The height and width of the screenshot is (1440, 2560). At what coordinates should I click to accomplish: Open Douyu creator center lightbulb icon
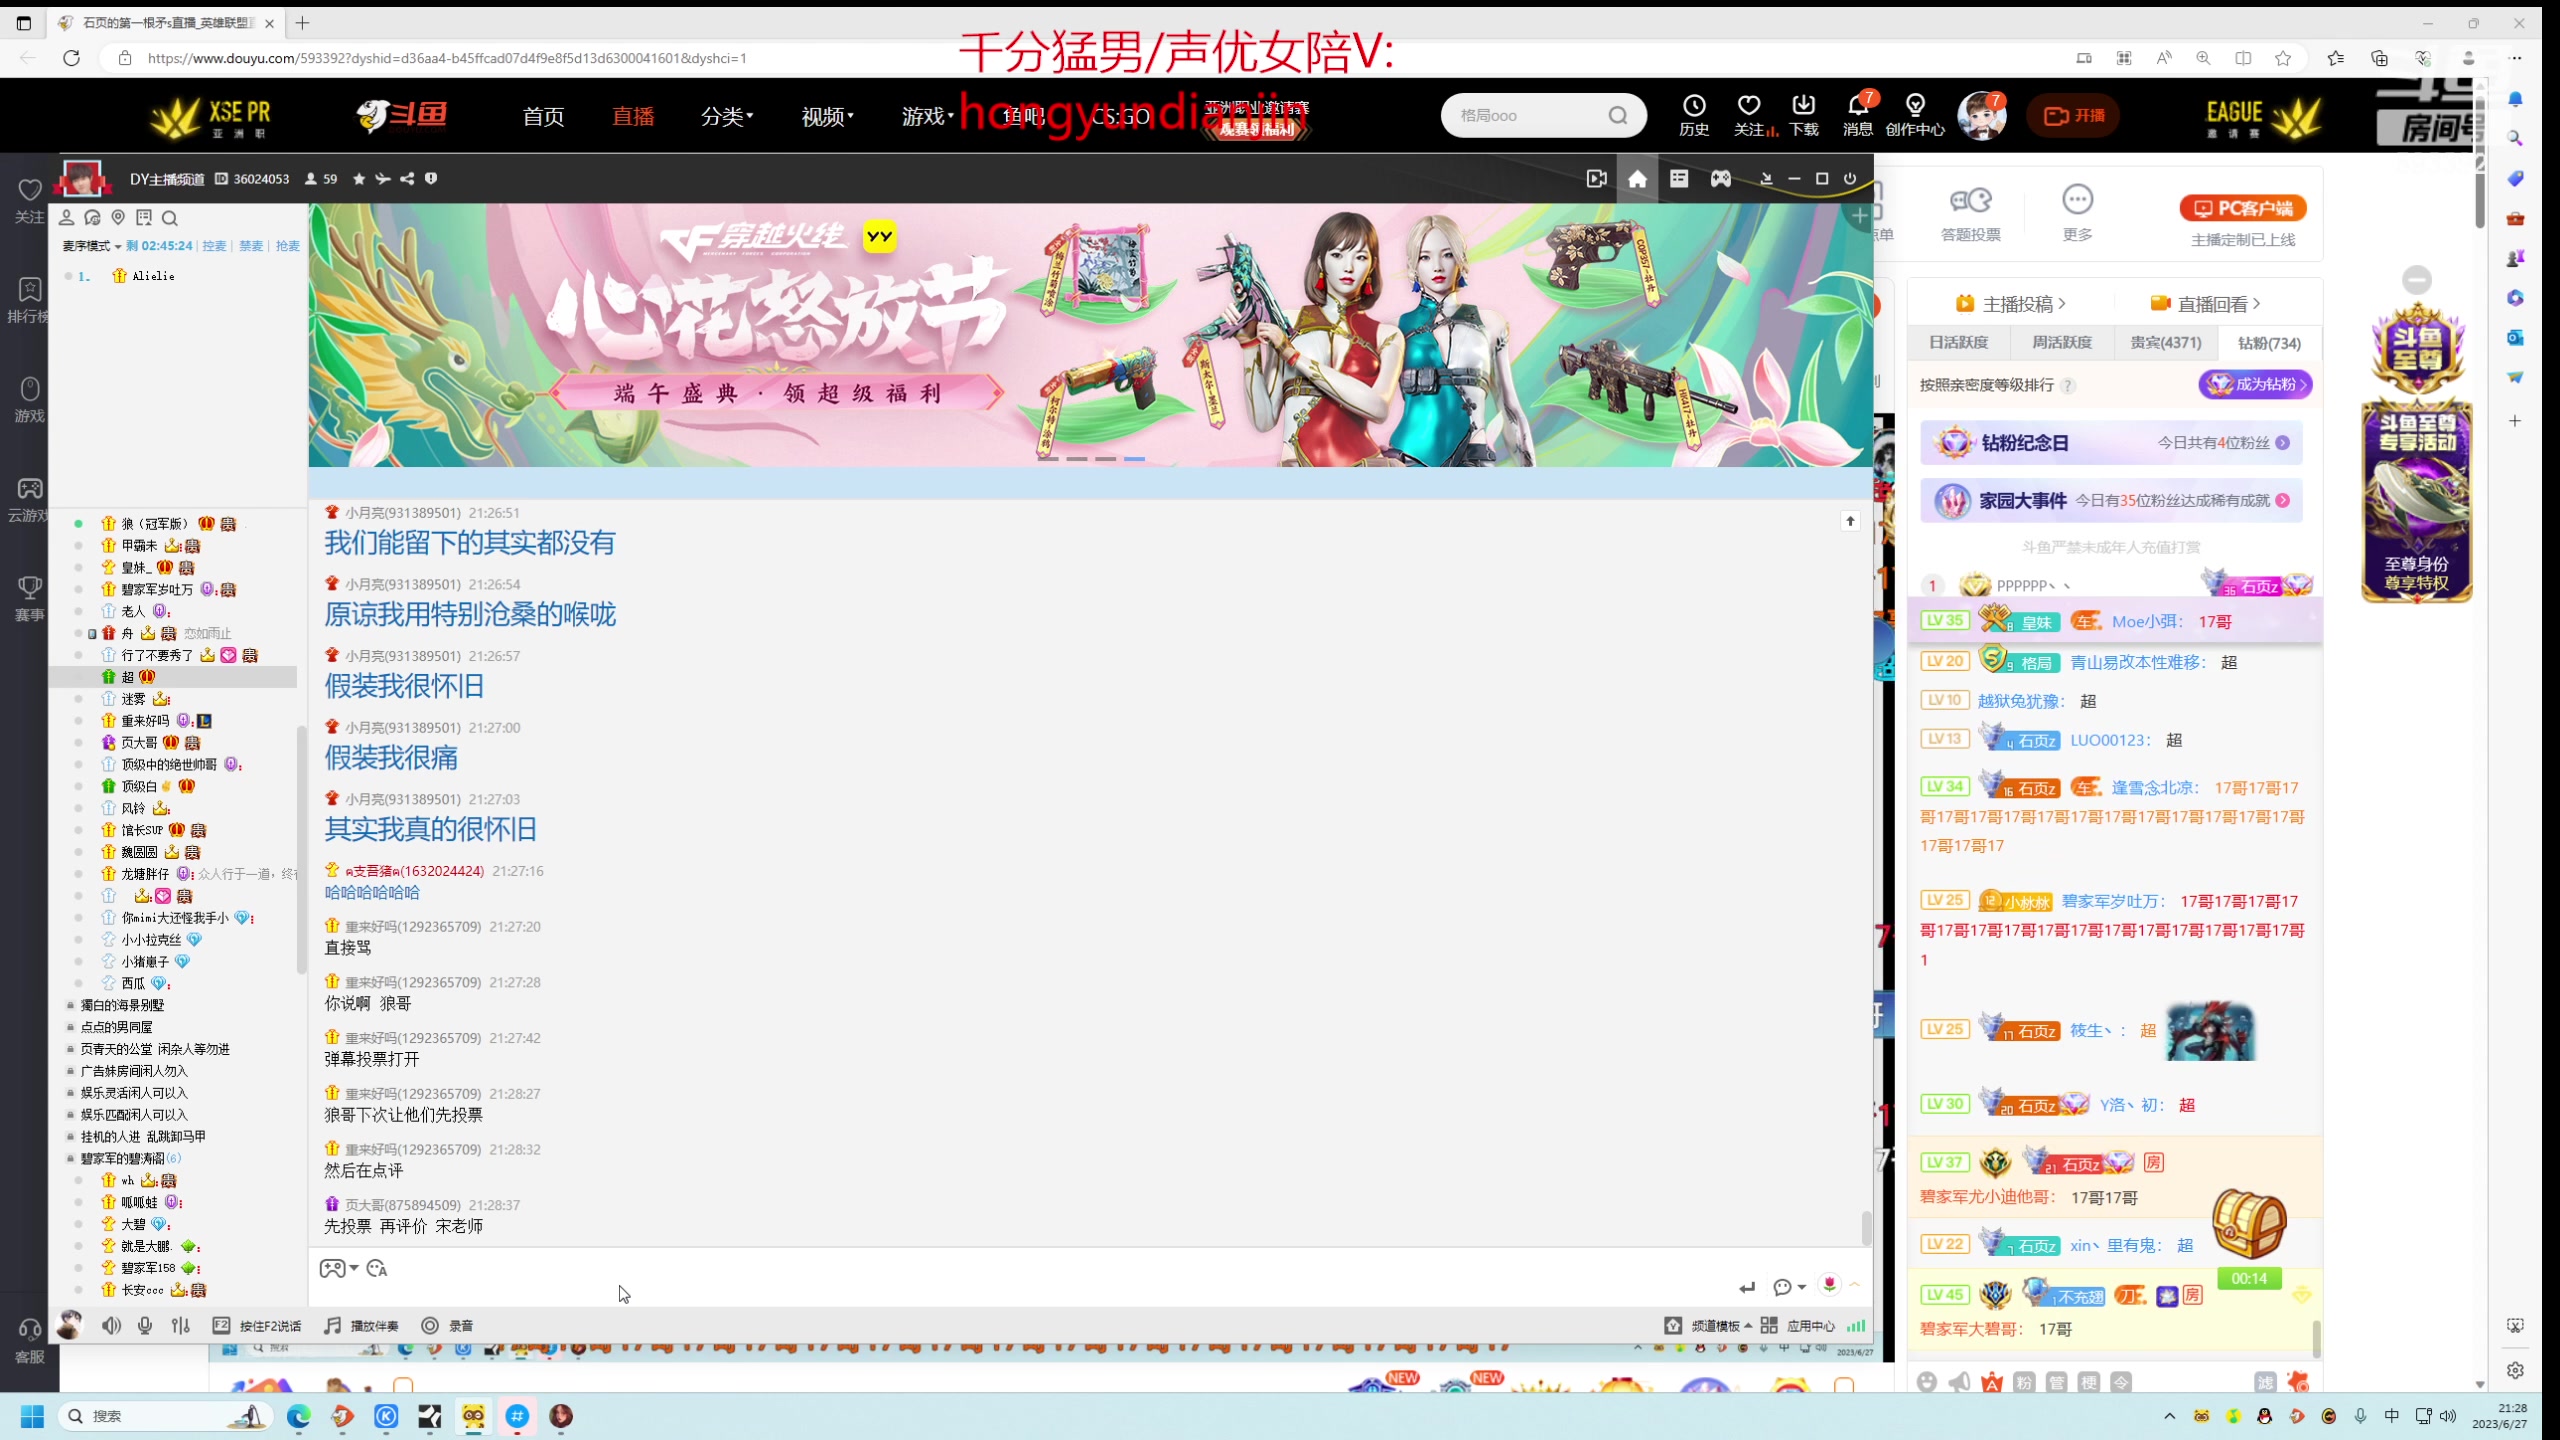point(1915,115)
